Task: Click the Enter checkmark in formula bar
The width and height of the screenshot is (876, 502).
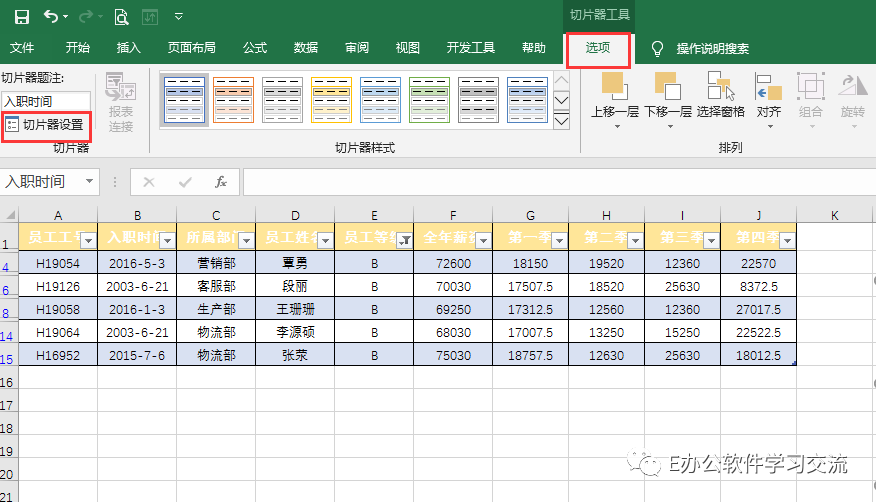Action: tap(185, 182)
